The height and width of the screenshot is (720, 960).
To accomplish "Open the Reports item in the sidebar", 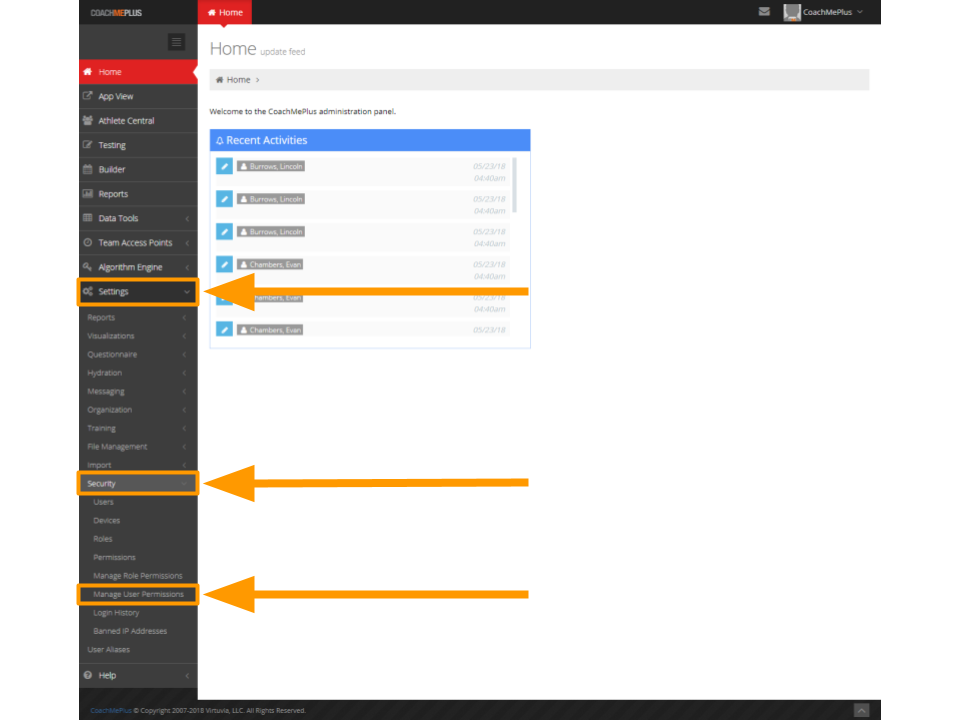I will [112, 194].
